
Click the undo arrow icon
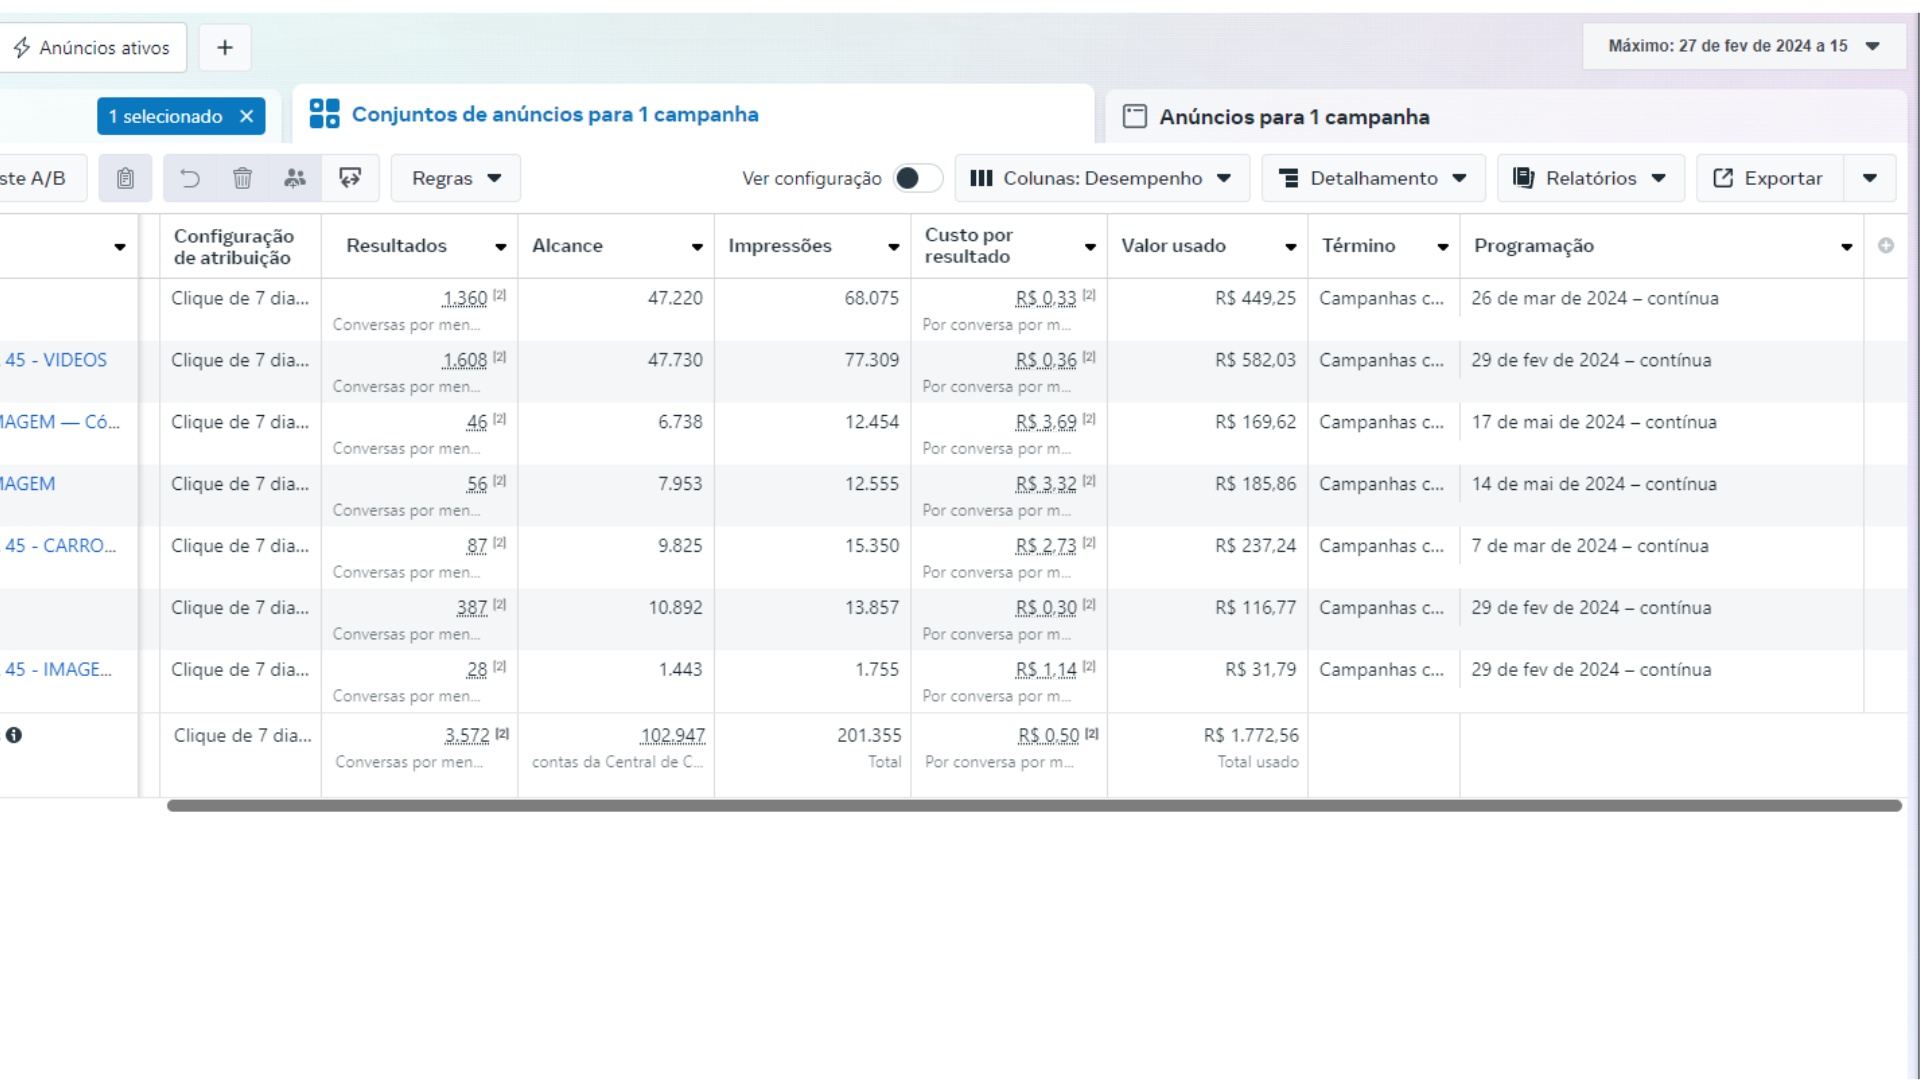coord(190,178)
